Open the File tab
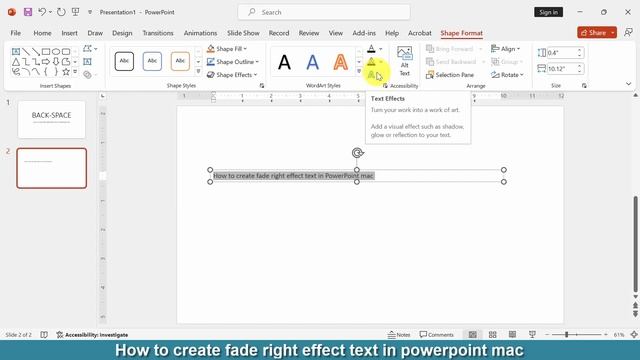Image resolution: width=640 pixels, height=360 pixels. (x=16, y=33)
